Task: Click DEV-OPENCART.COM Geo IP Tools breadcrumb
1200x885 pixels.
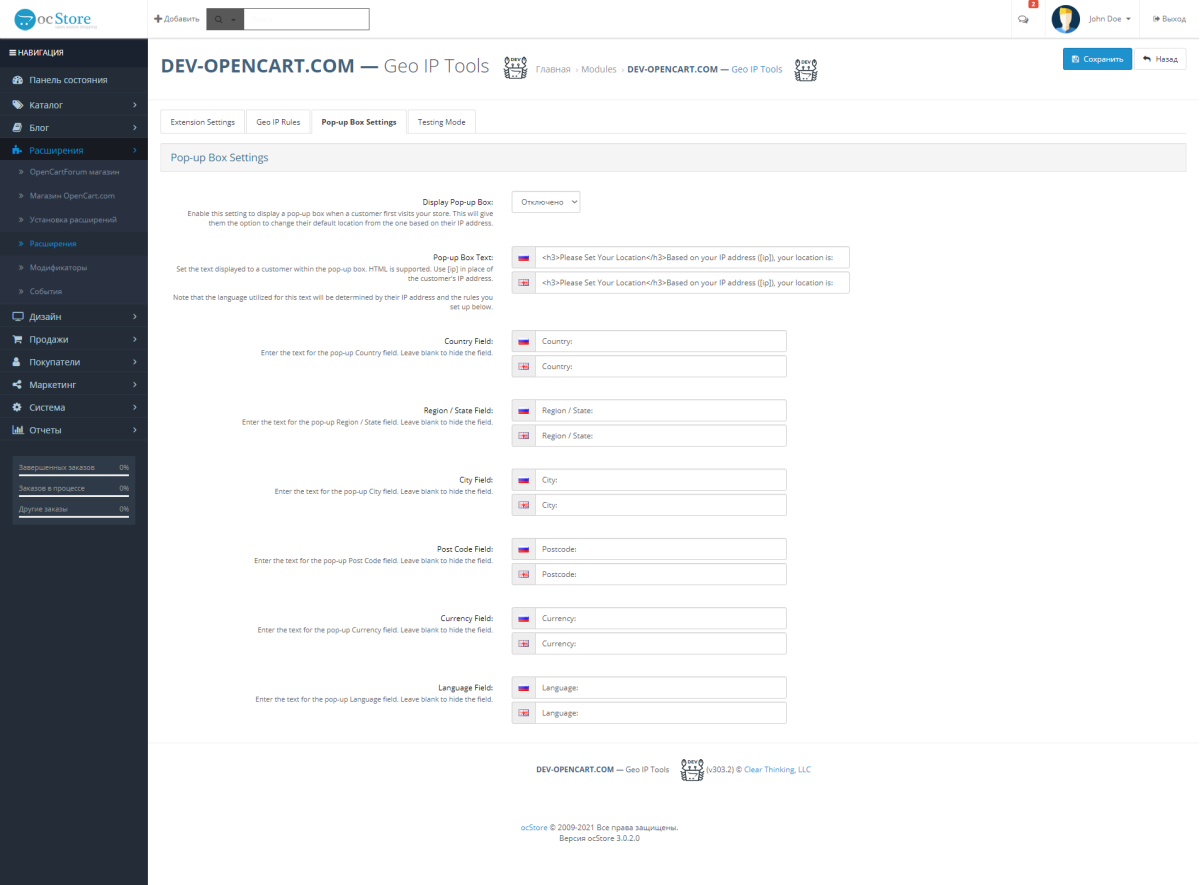Action: (704, 69)
